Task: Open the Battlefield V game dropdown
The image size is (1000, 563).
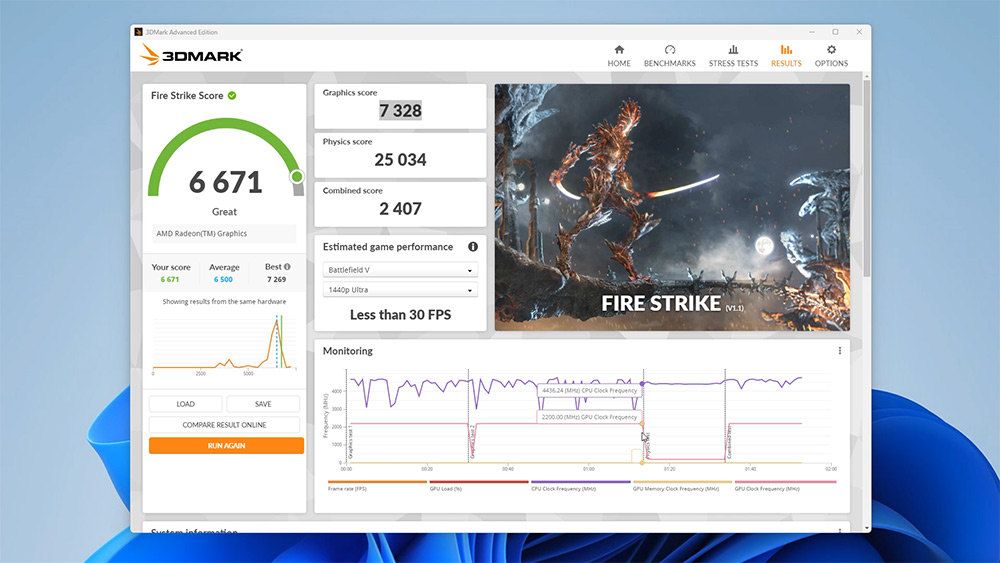Action: coord(401,270)
